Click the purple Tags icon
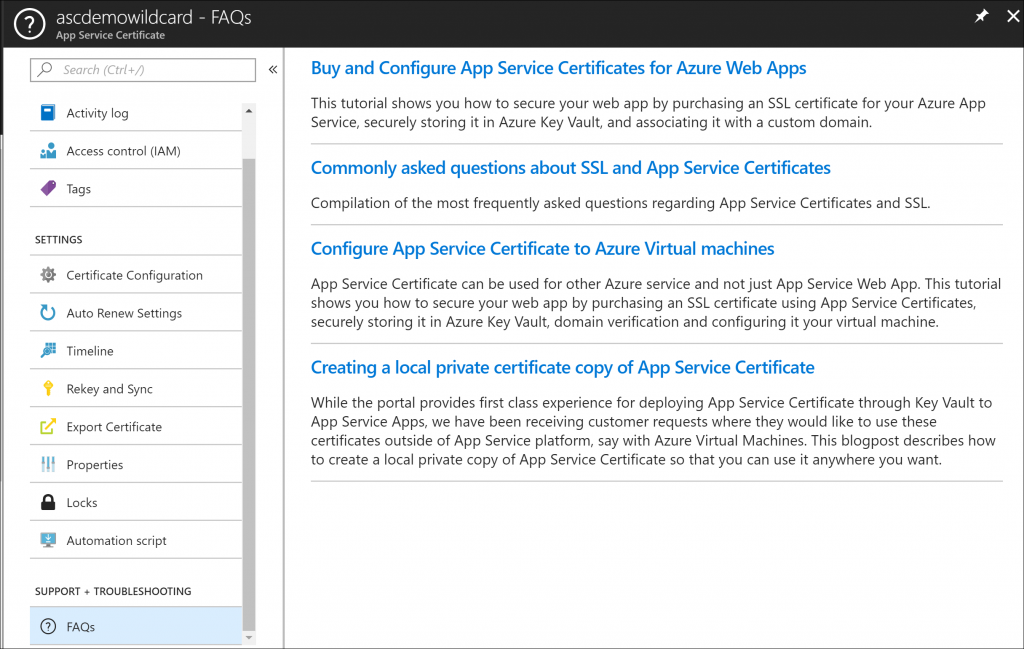The image size is (1024, 649). pos(48,189)
